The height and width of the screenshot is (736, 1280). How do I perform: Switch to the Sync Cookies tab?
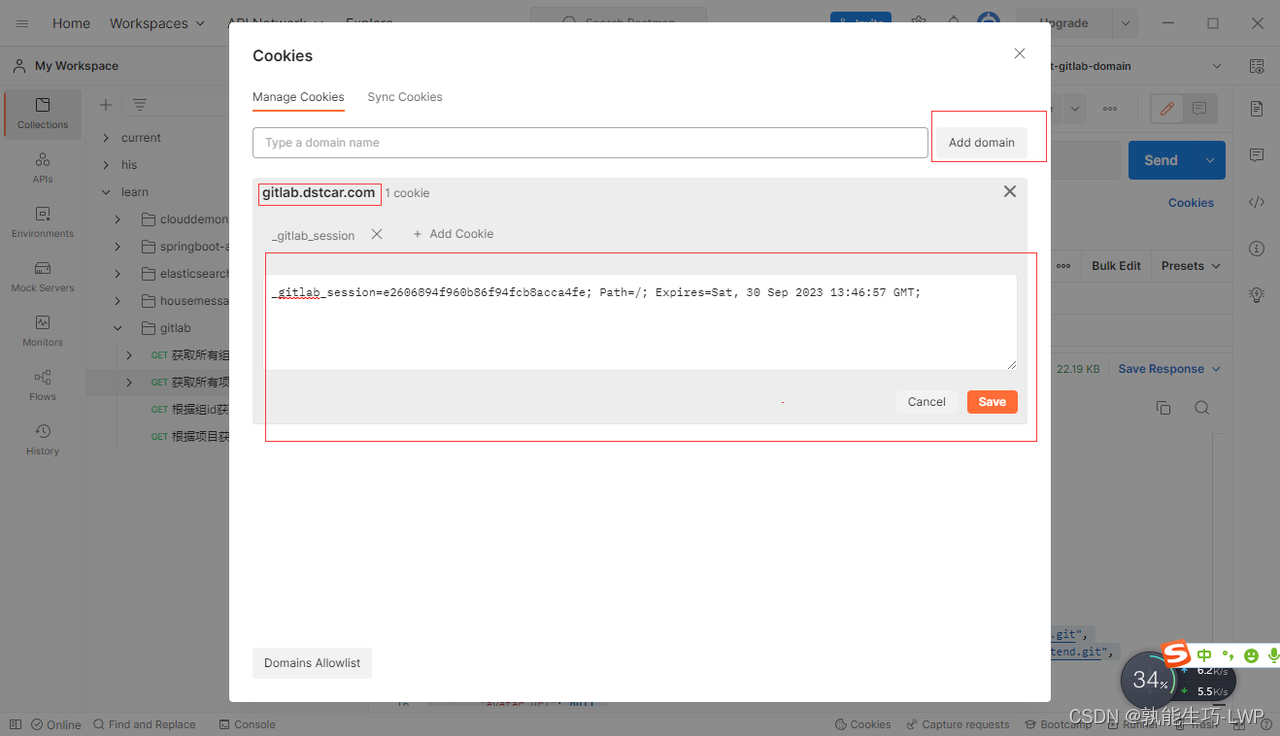405,97
